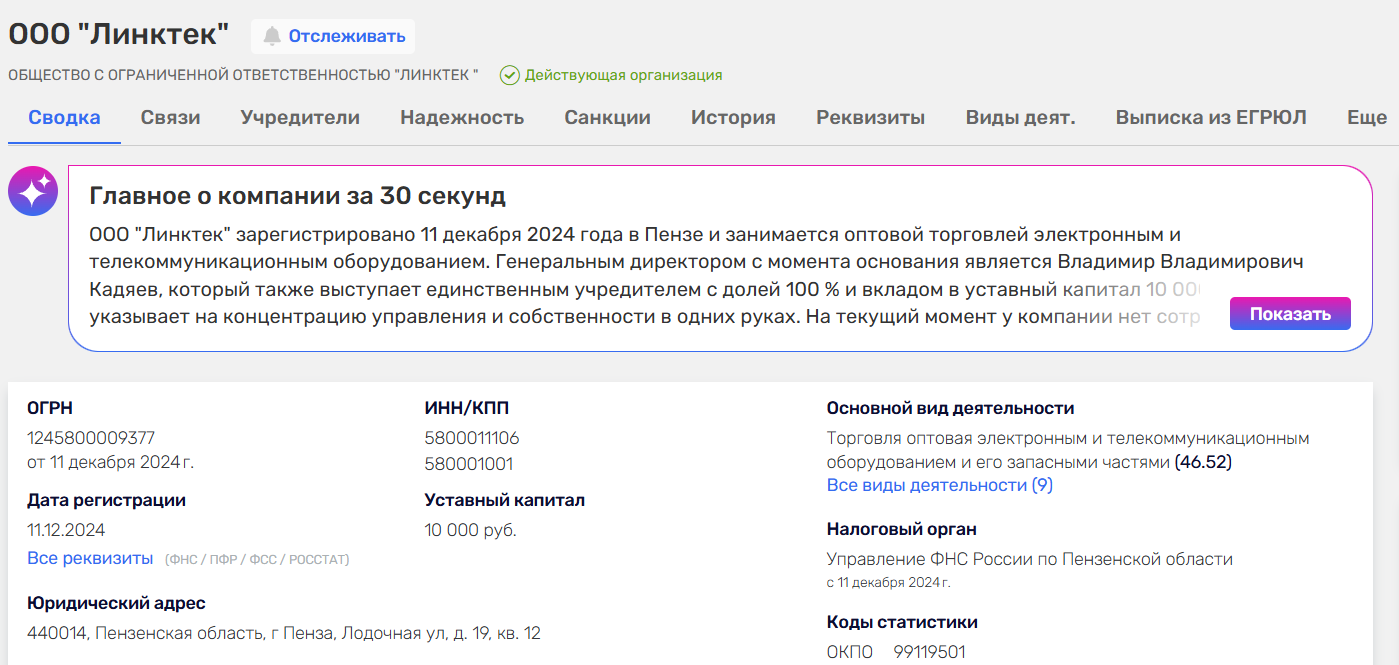This screenshot has width=1399, height=665.
Task: Click the Все реквизиты link
Action: tap(90, 558)
